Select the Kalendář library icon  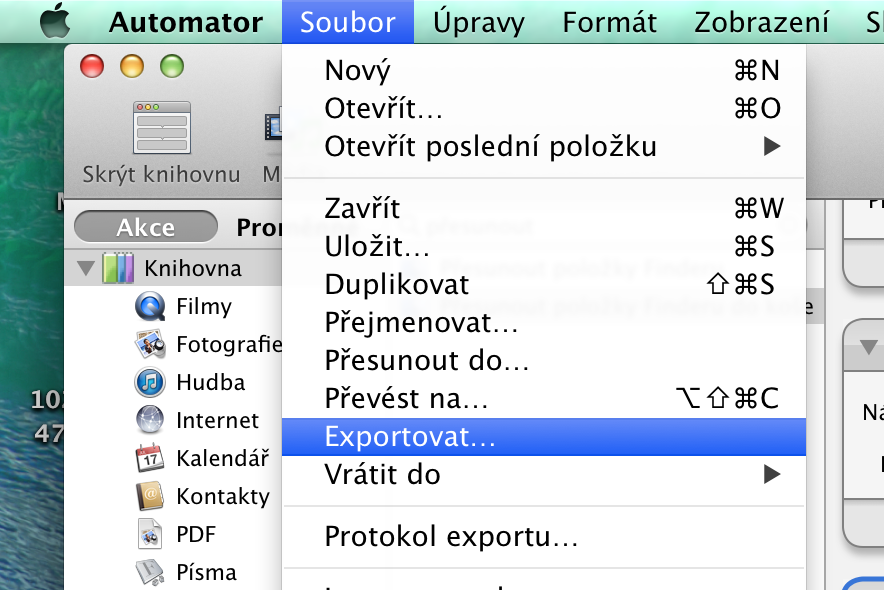[150, 459]
